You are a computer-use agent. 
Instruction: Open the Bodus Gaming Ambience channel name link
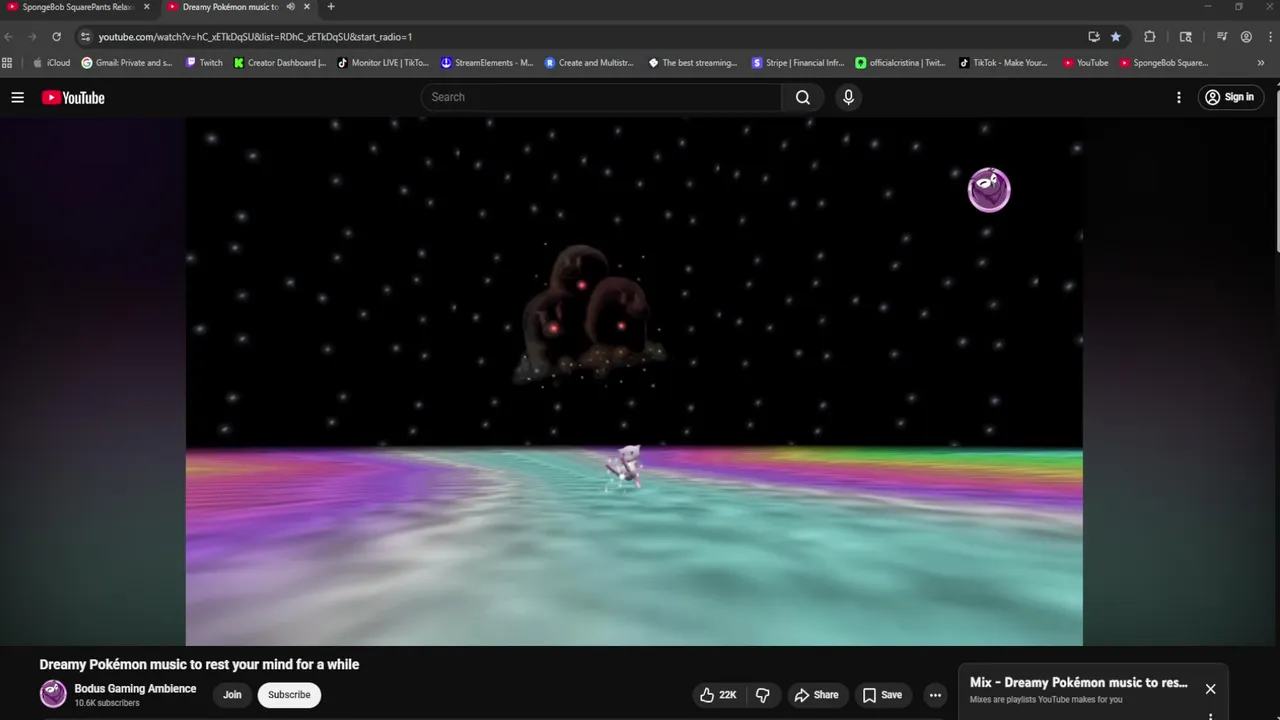[135, 689]
